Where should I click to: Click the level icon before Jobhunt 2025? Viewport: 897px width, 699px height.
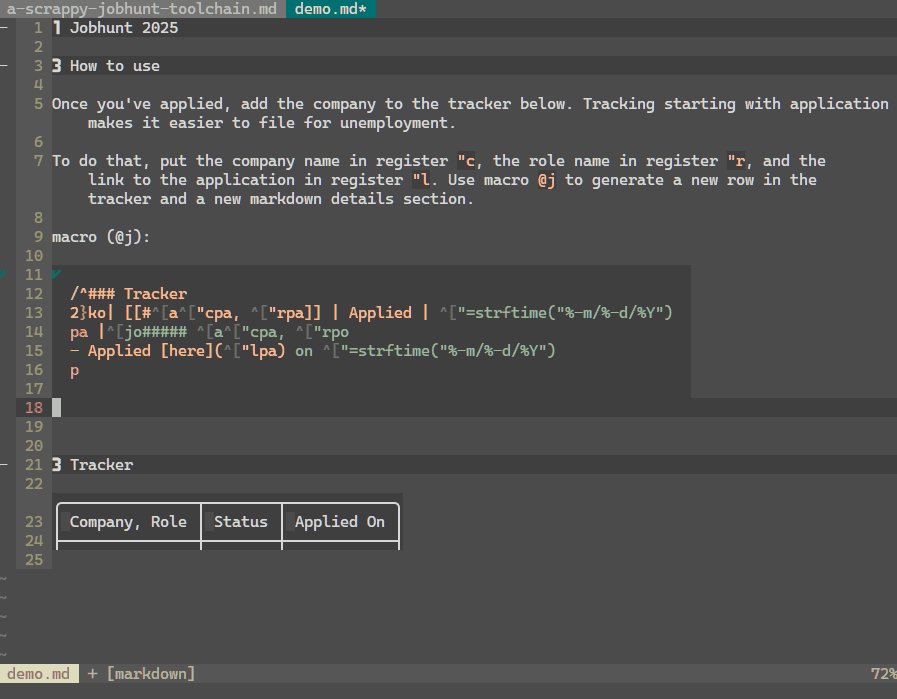tap(57, 28)
